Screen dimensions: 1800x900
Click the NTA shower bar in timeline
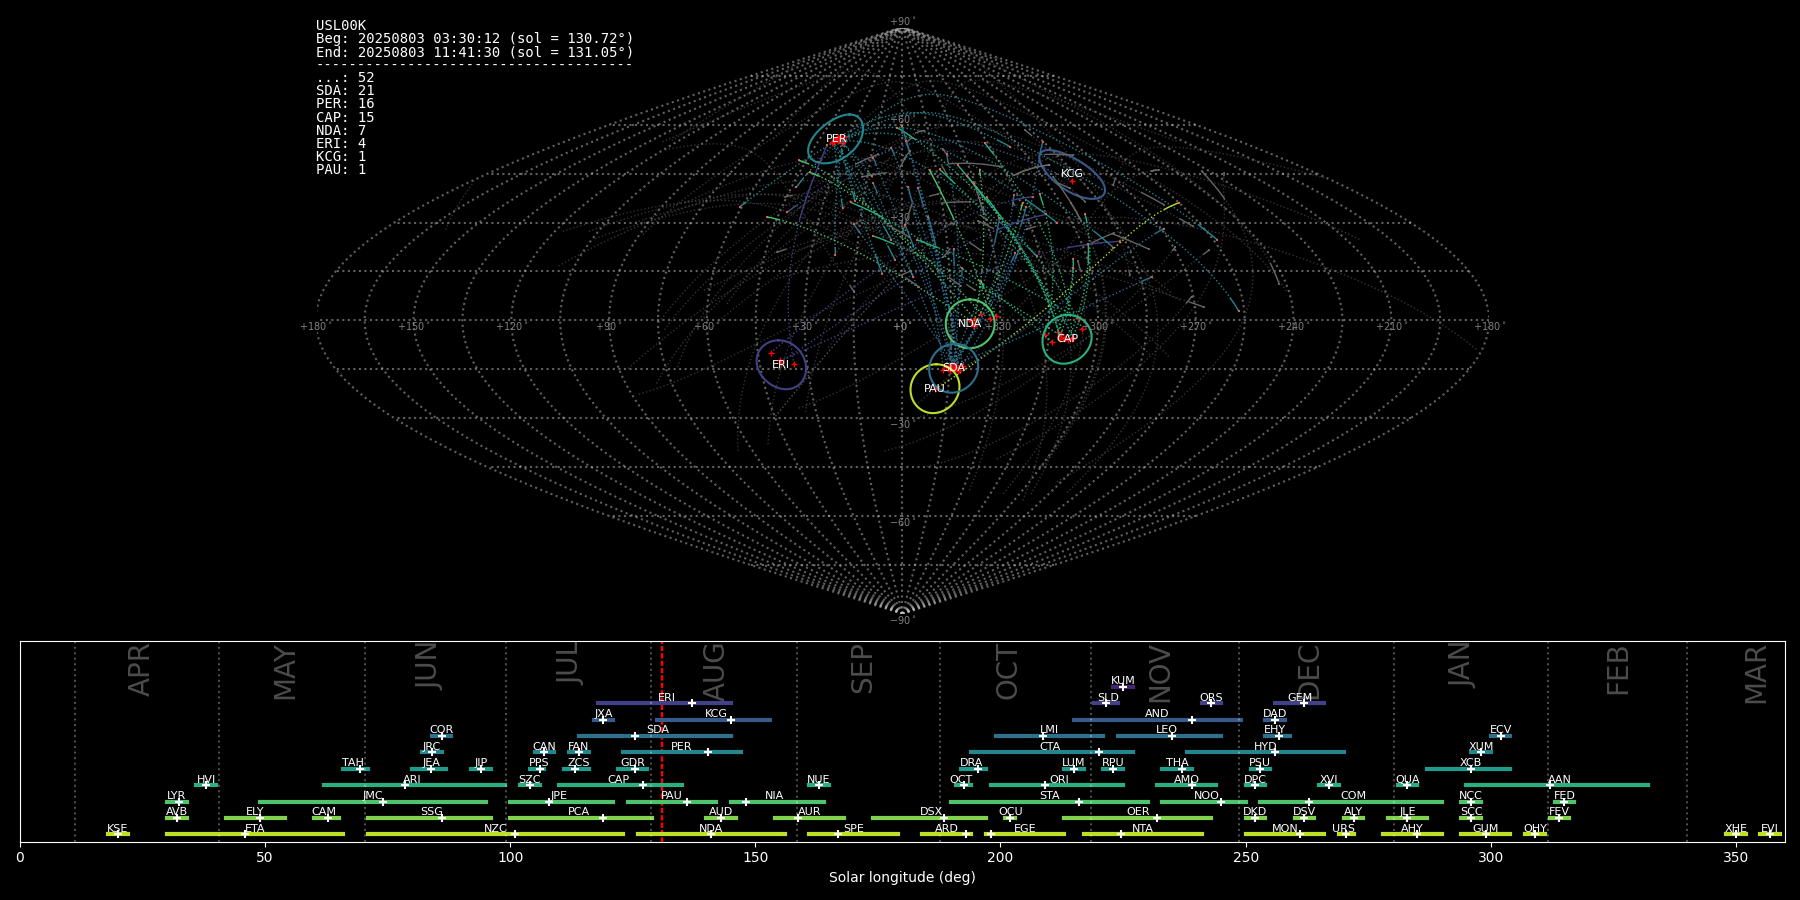pyautogui.click(x=1142, y=834)
